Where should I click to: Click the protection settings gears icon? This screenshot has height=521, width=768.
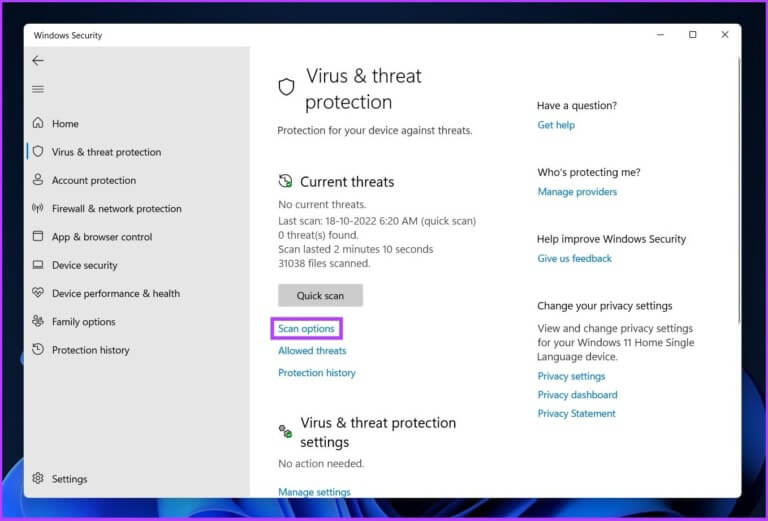[286, 431]
